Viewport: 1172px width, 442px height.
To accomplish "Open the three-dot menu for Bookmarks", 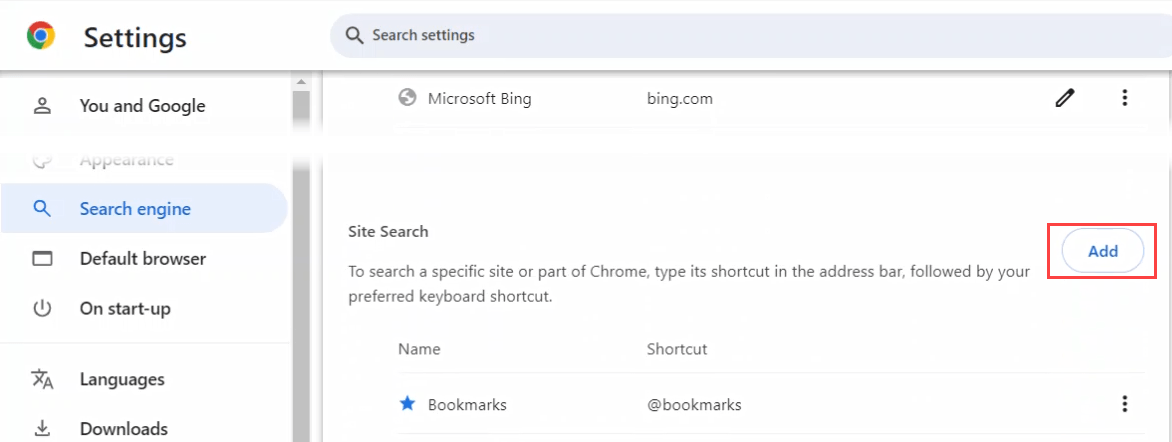I will click(x=1125, y=404).
